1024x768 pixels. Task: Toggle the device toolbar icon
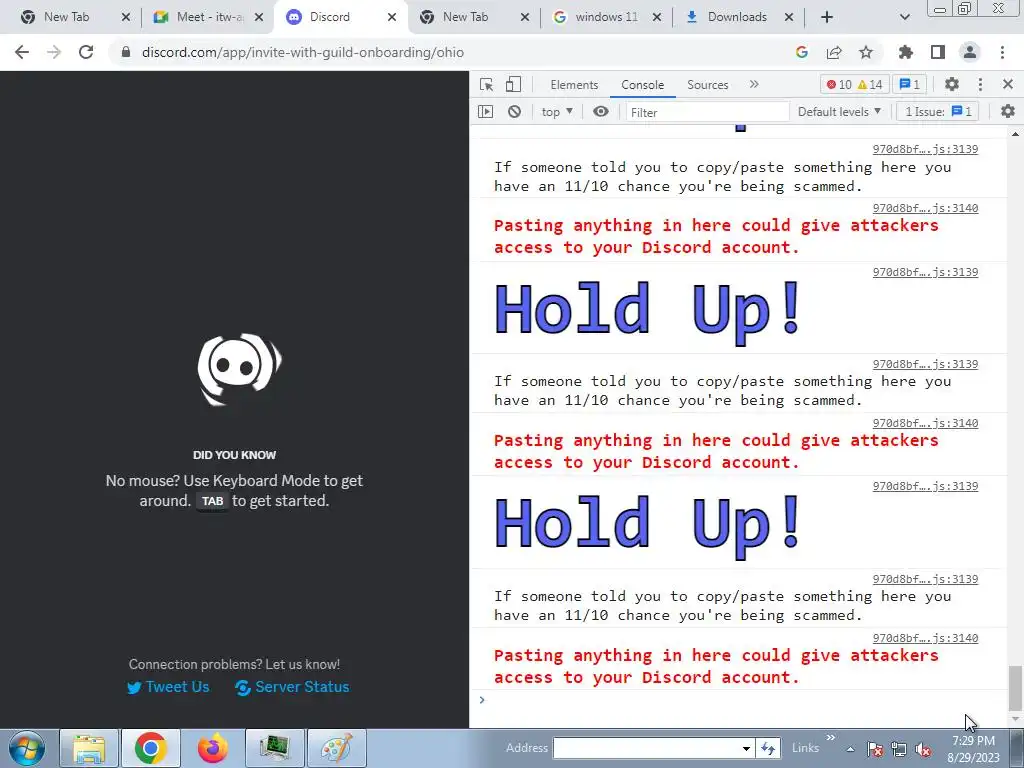pyautogui.click(x=513, y=84)
